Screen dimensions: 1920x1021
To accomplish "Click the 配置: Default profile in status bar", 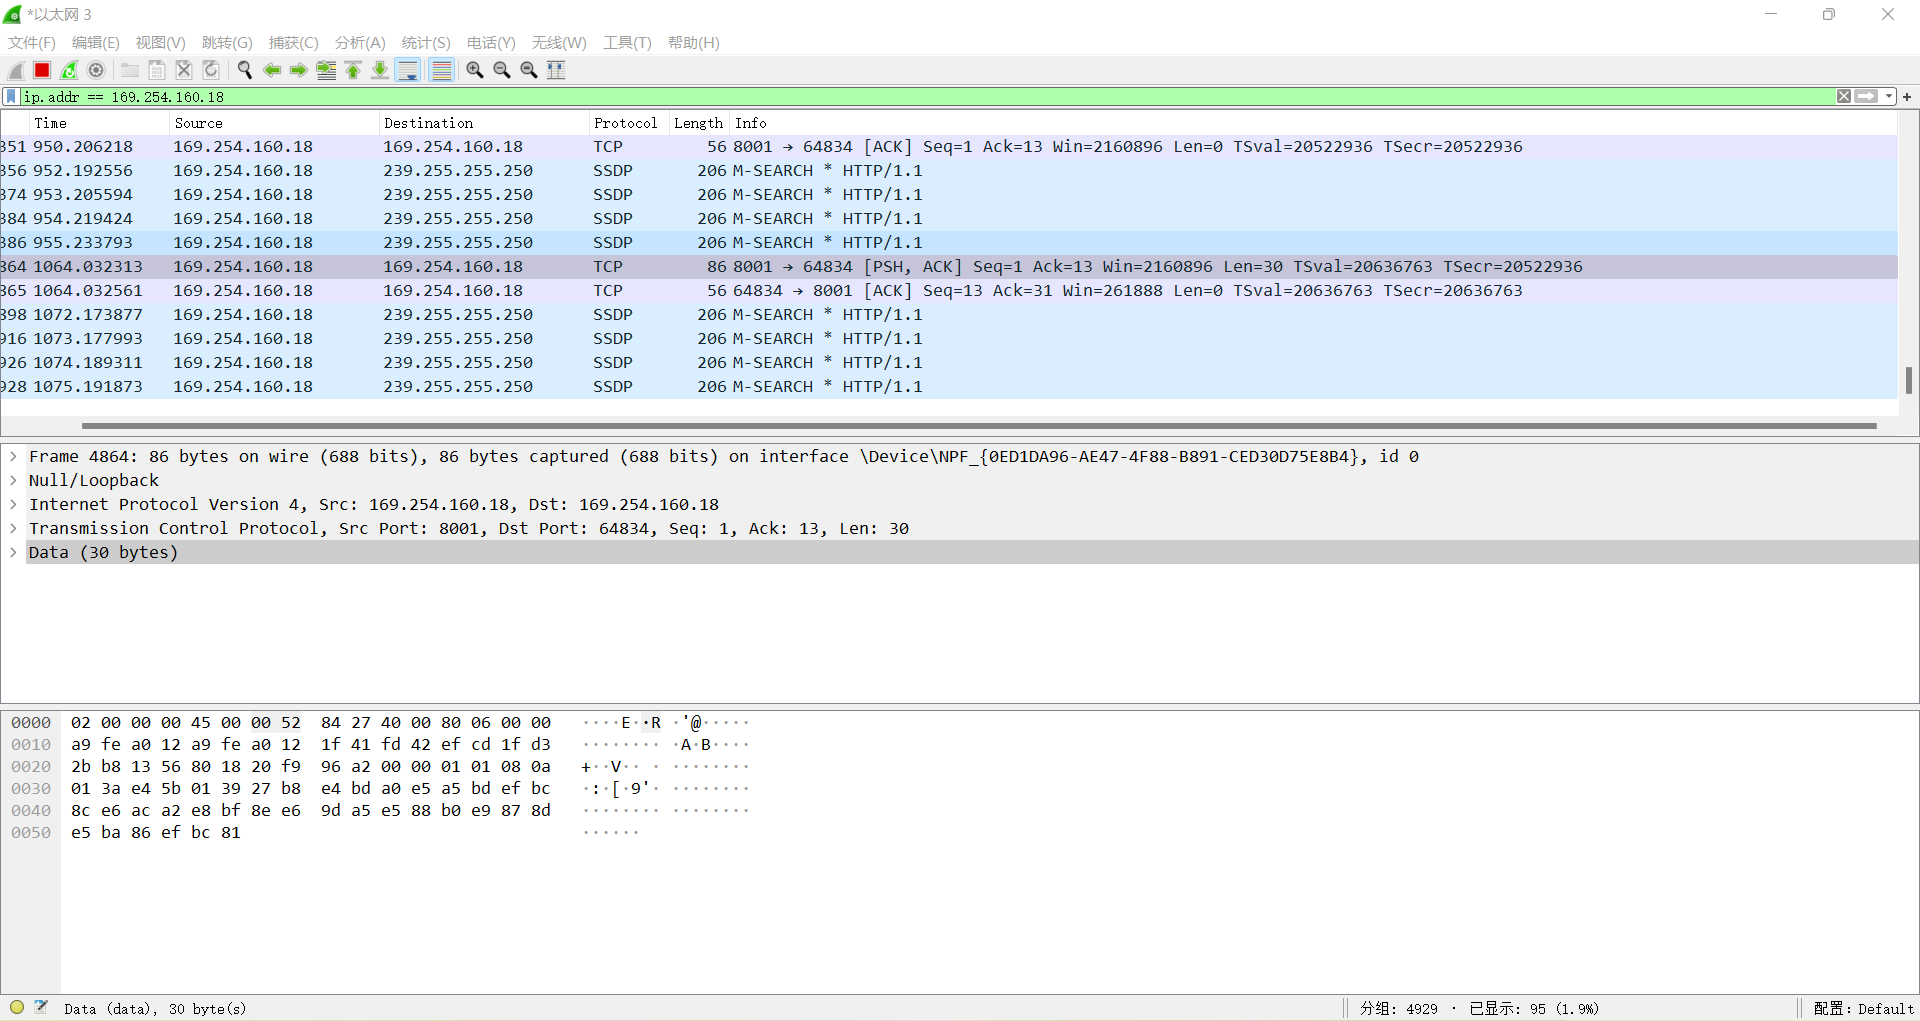I will [1863, 1009].
